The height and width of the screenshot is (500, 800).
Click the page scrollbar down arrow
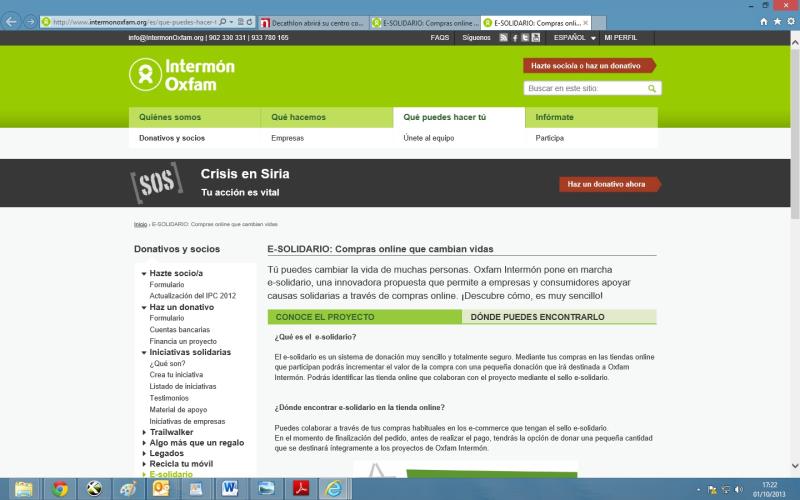tap(795, 466)
